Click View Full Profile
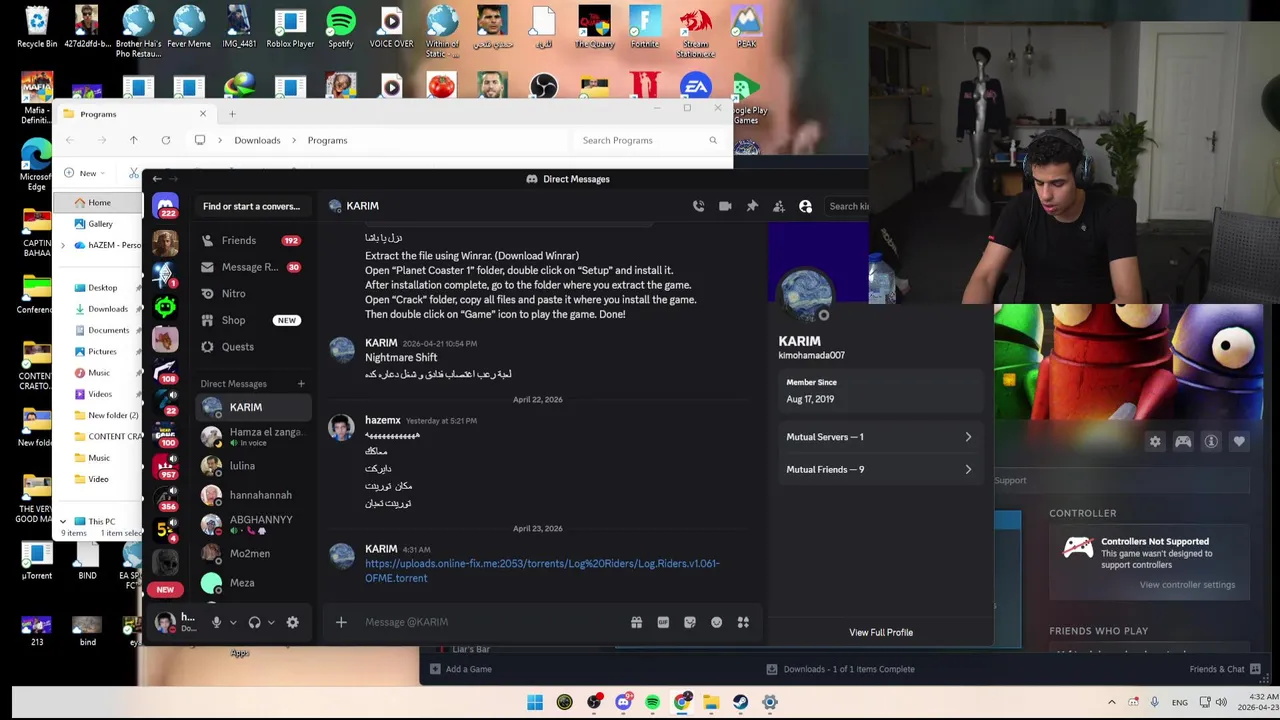The image size is (1280, 720). (881, 632)
